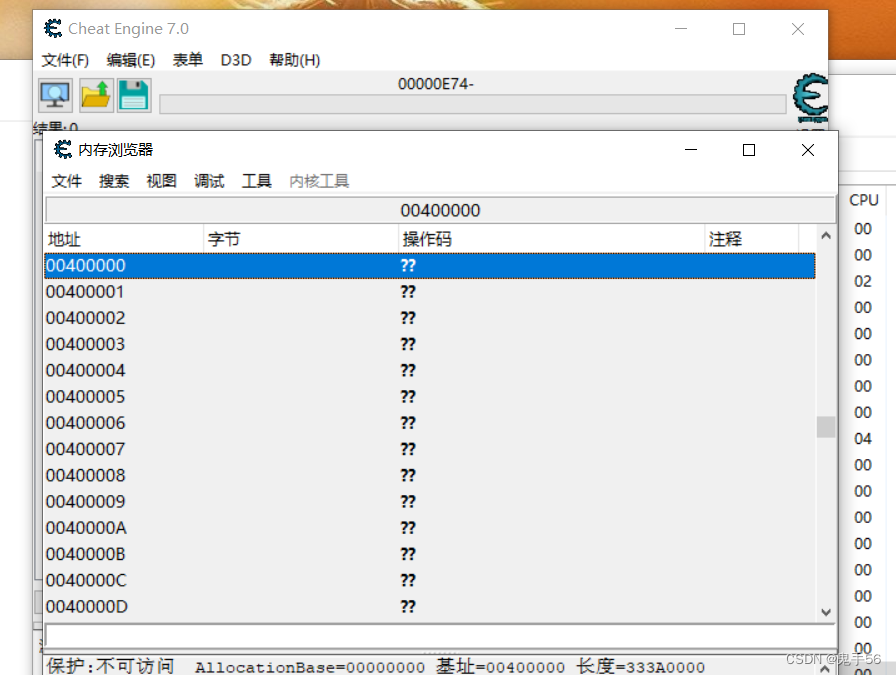This screenshot has height=675, width=896.
Task: Click the process name progress bar
Action: [x=473, y=105]
